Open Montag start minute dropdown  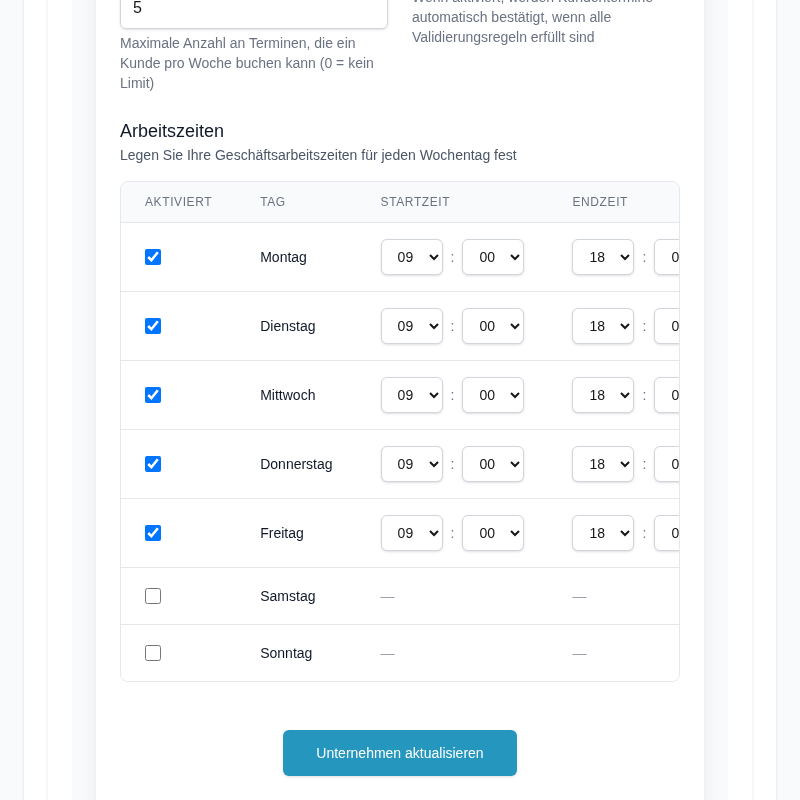(492, 257)
